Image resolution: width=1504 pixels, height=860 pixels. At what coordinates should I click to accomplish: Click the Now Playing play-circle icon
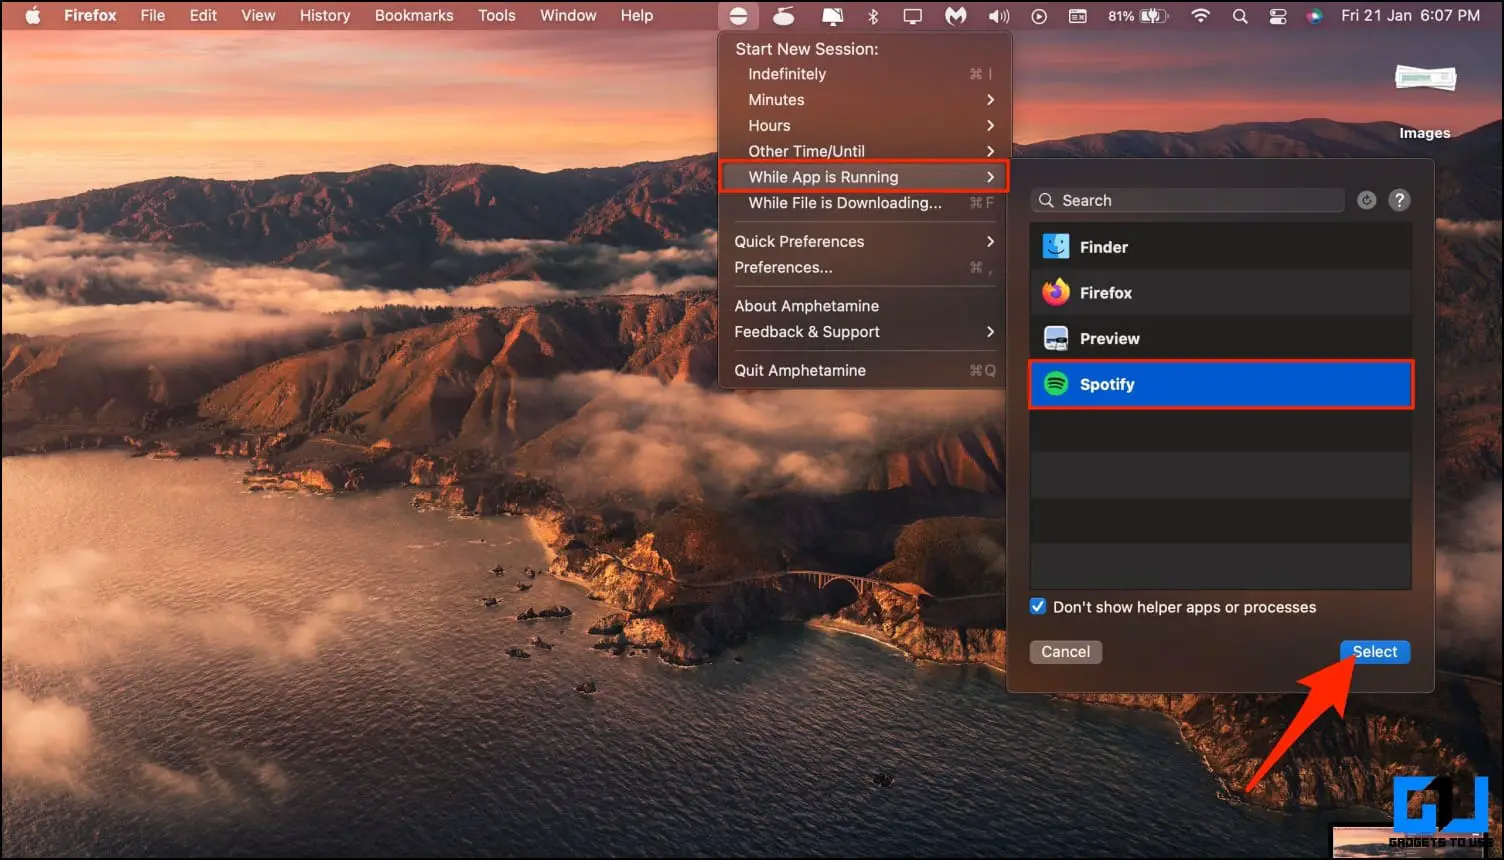click(1039, 16)
